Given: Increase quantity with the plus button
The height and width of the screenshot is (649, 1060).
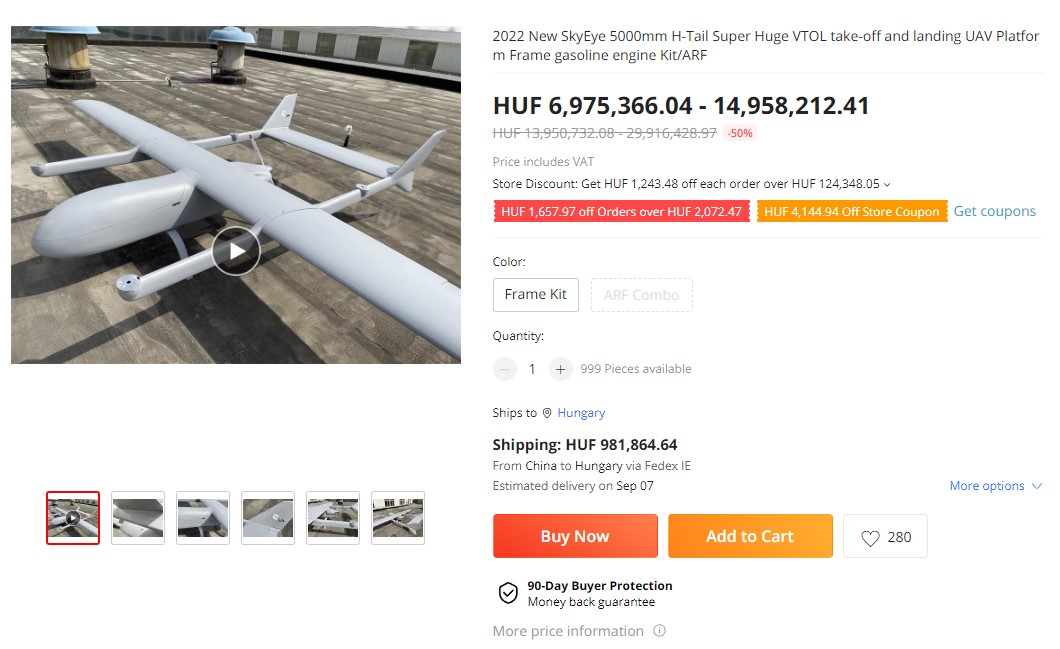Looking at the screenshot, I should coord(560,369).
